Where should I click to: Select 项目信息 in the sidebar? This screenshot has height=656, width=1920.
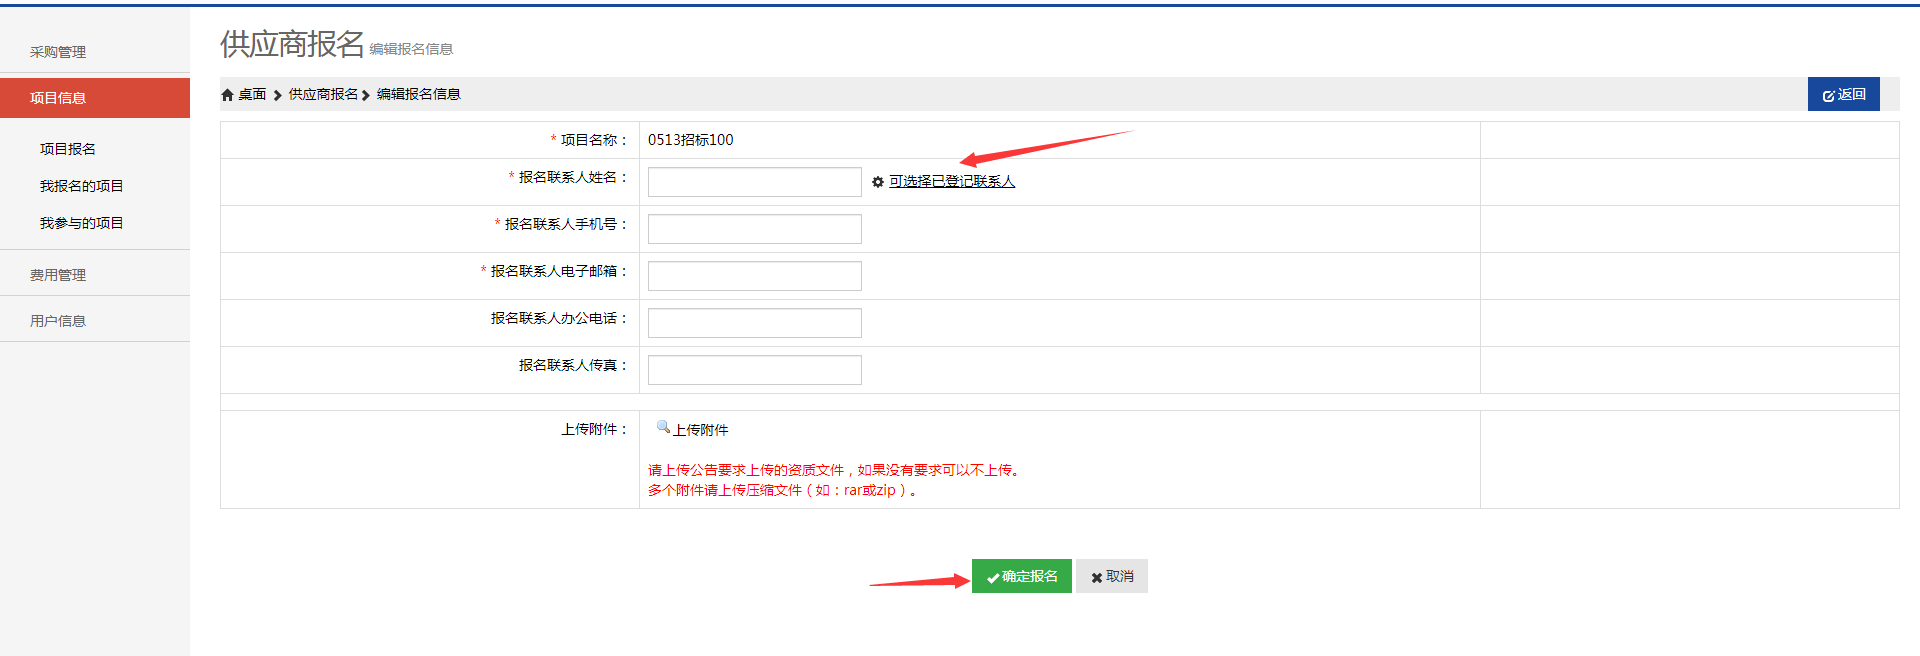point(58,98)
